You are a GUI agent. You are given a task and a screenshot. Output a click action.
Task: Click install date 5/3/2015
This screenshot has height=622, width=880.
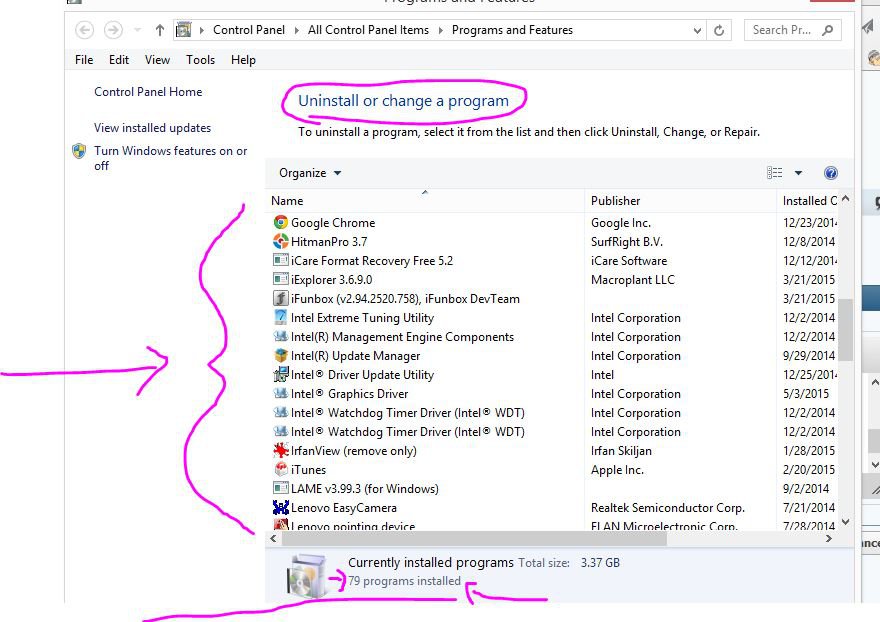pos(806,394)
